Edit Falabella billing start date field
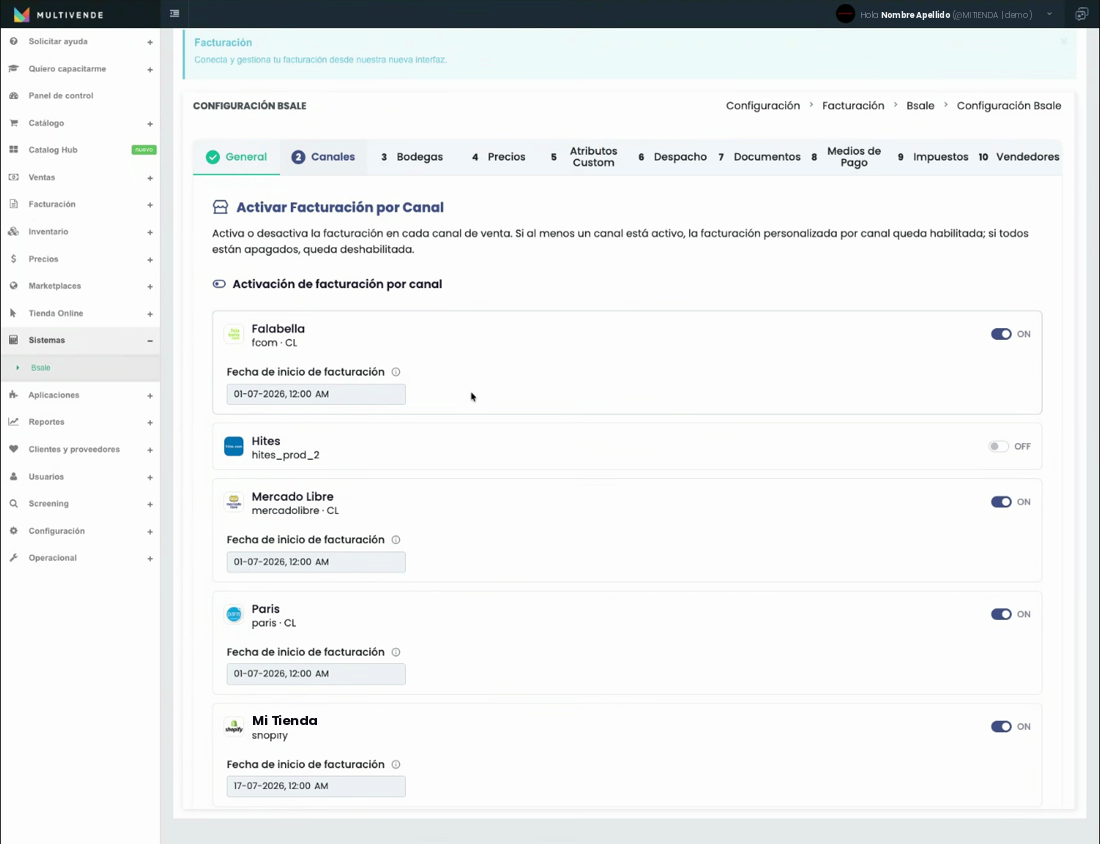 coord(316,394)
